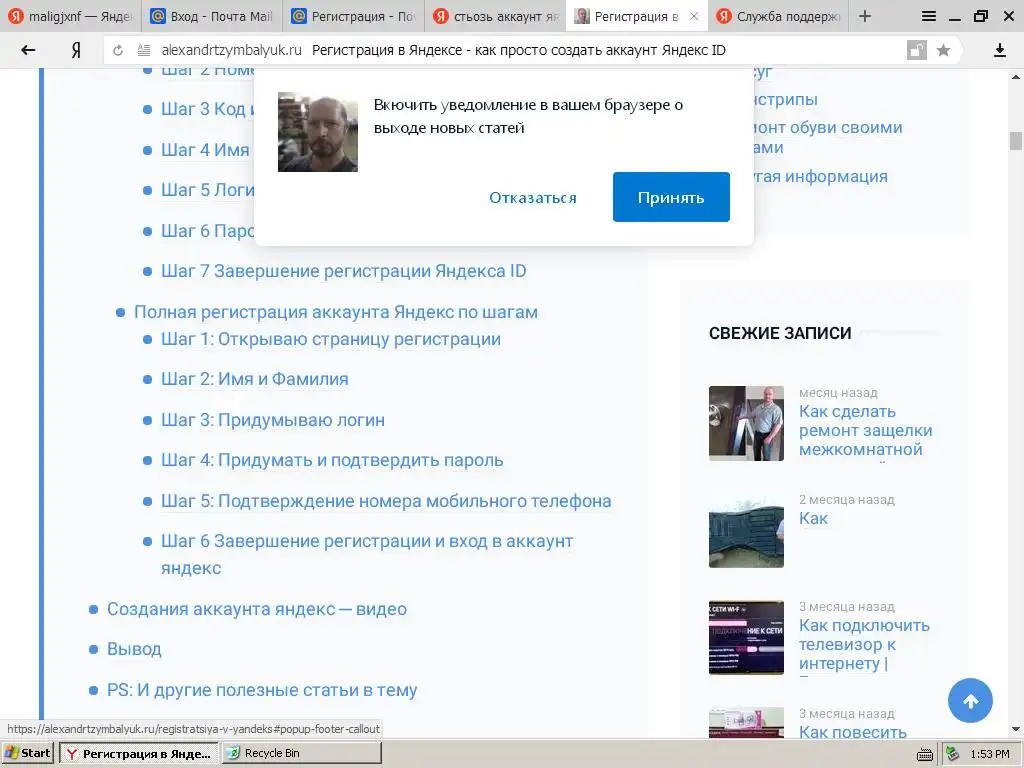Open the Как повесить article link
The width and height of the screenshot is (1024, 768).
(852, 732)
